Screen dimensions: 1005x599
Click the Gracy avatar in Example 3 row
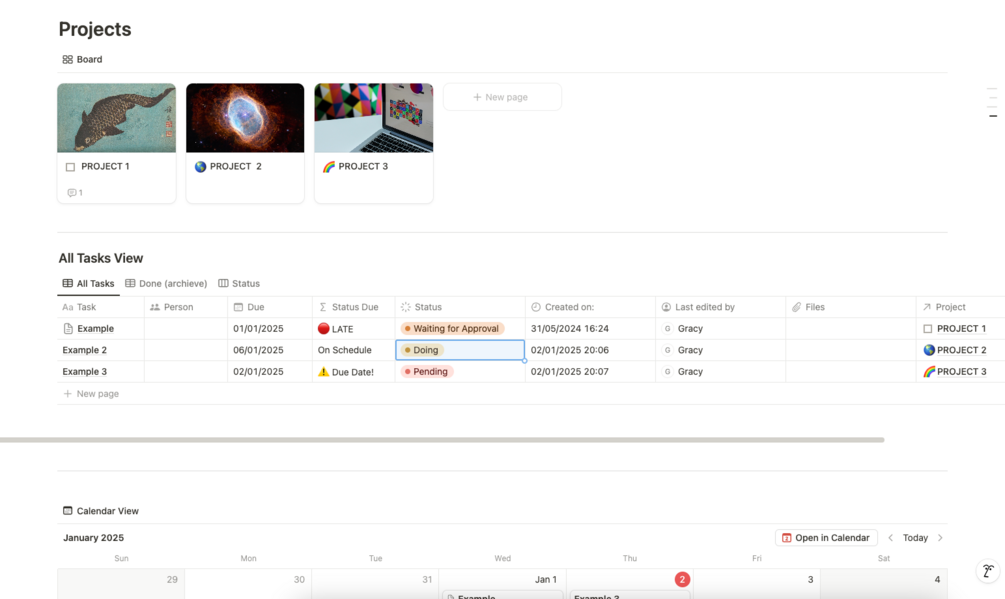pyautogui.click(x=667, y=372)
